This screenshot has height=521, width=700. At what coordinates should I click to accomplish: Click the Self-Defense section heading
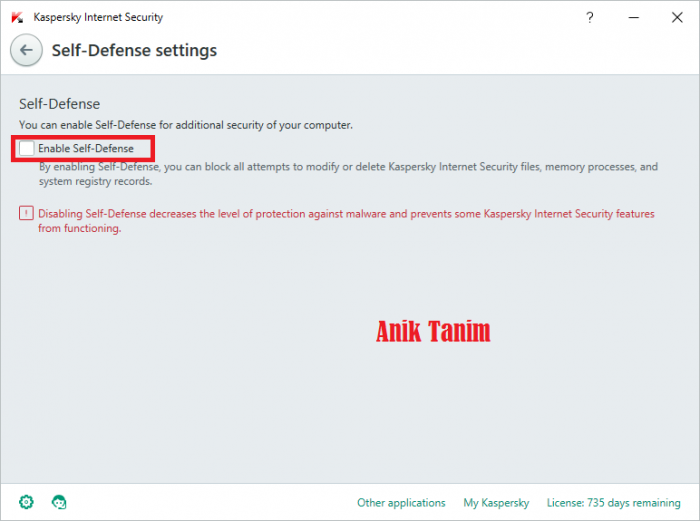[60, 103]
